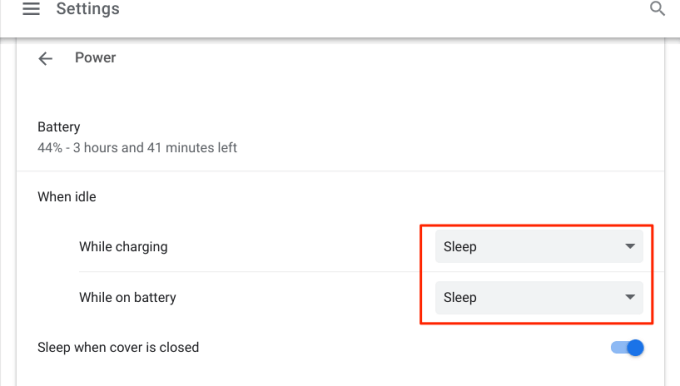The height and width of the screenshot is (386, 680).
Task: Click the Settings page title
Action: (x=88, y=9)
